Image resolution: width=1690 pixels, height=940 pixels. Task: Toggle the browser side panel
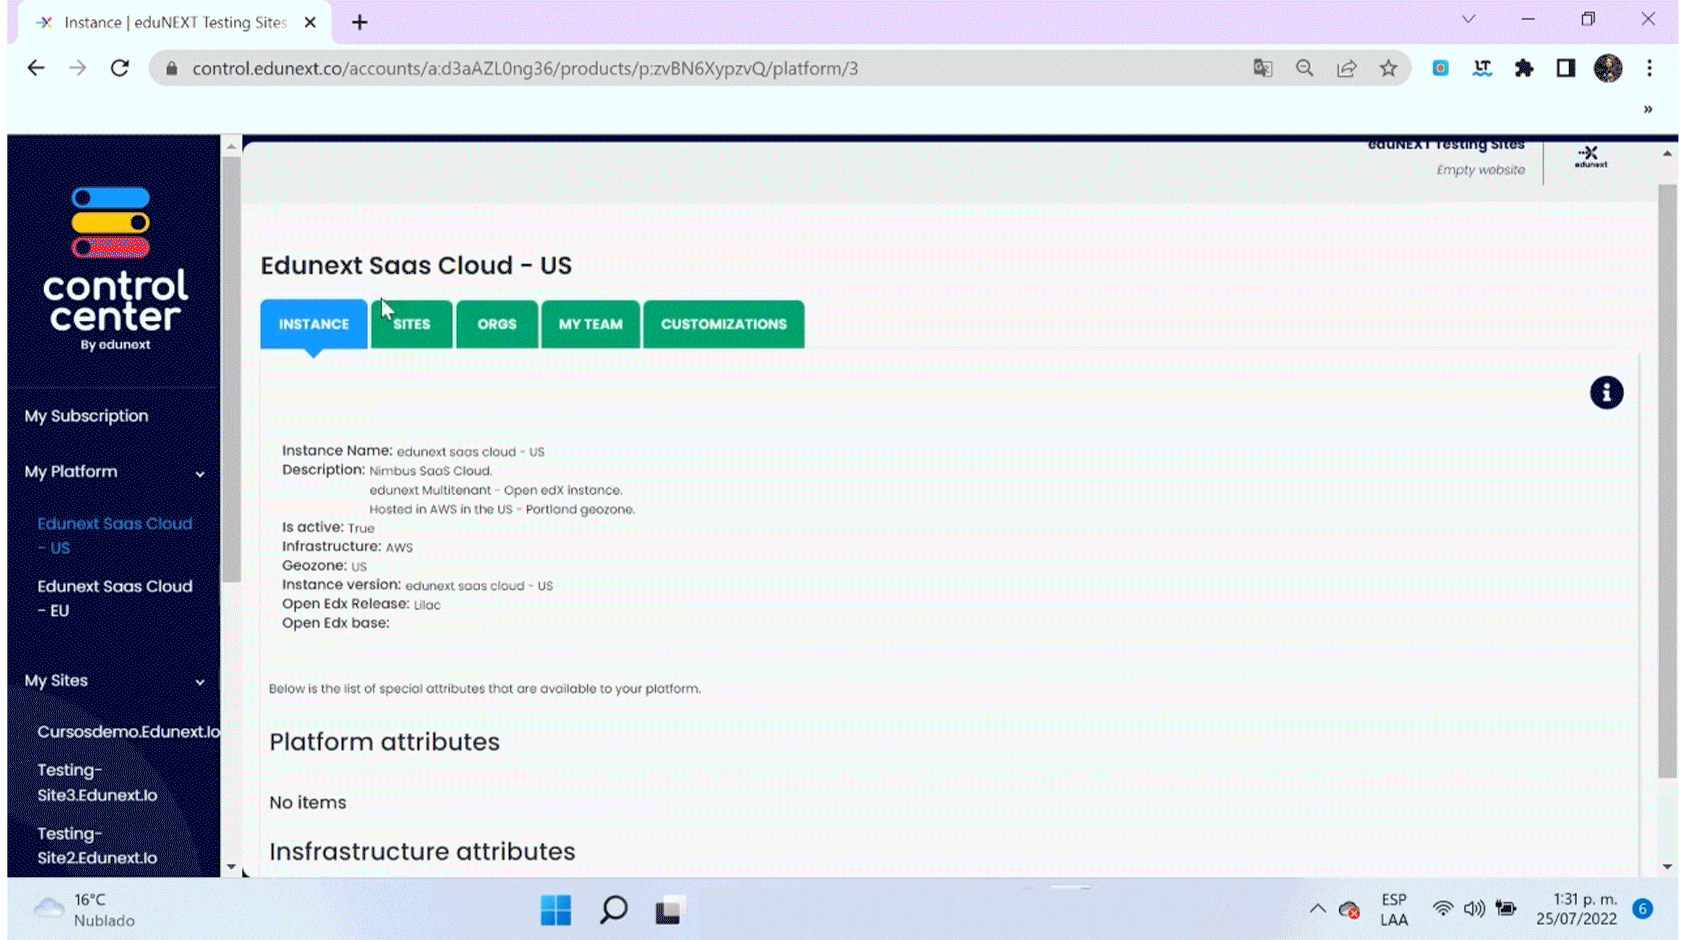tap(1566, 68)
